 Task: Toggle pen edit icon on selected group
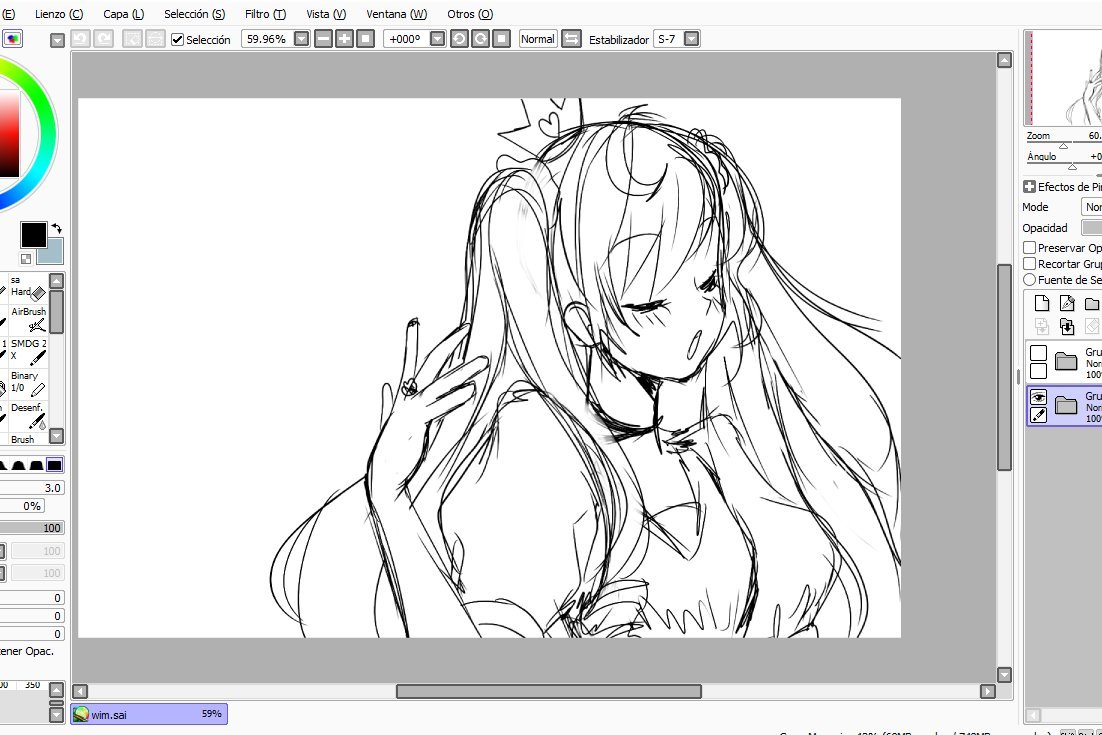[x=1038, y=415]
